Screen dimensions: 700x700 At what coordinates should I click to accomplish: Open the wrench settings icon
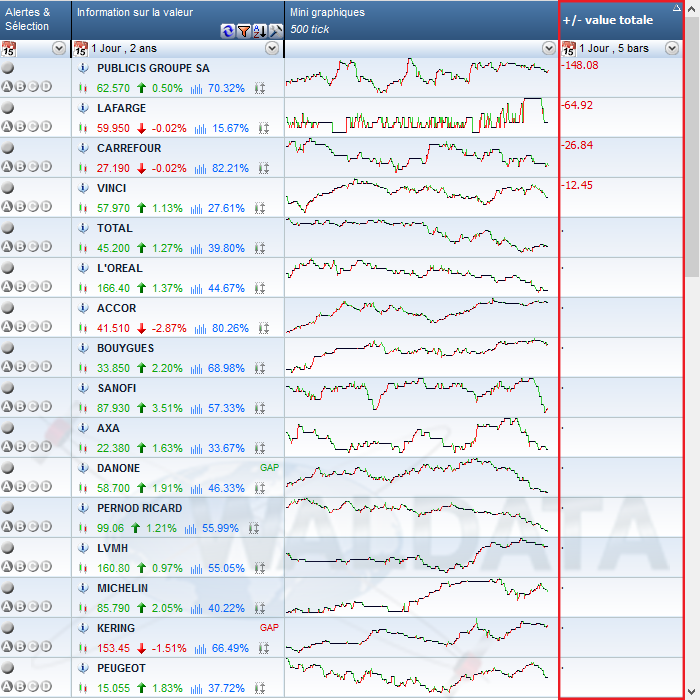click(276, 31)
